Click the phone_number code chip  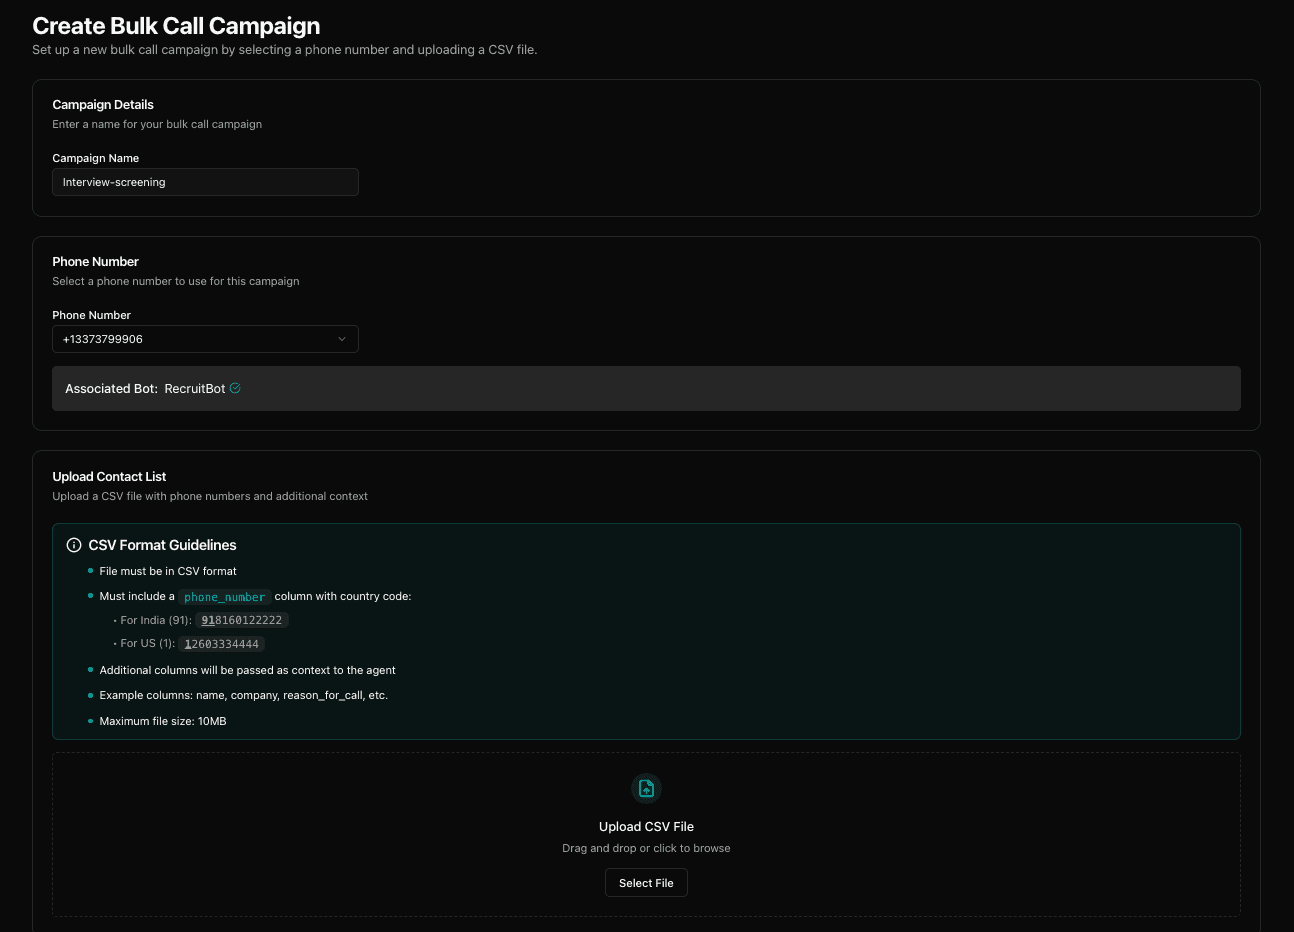(x=224, y=596)
